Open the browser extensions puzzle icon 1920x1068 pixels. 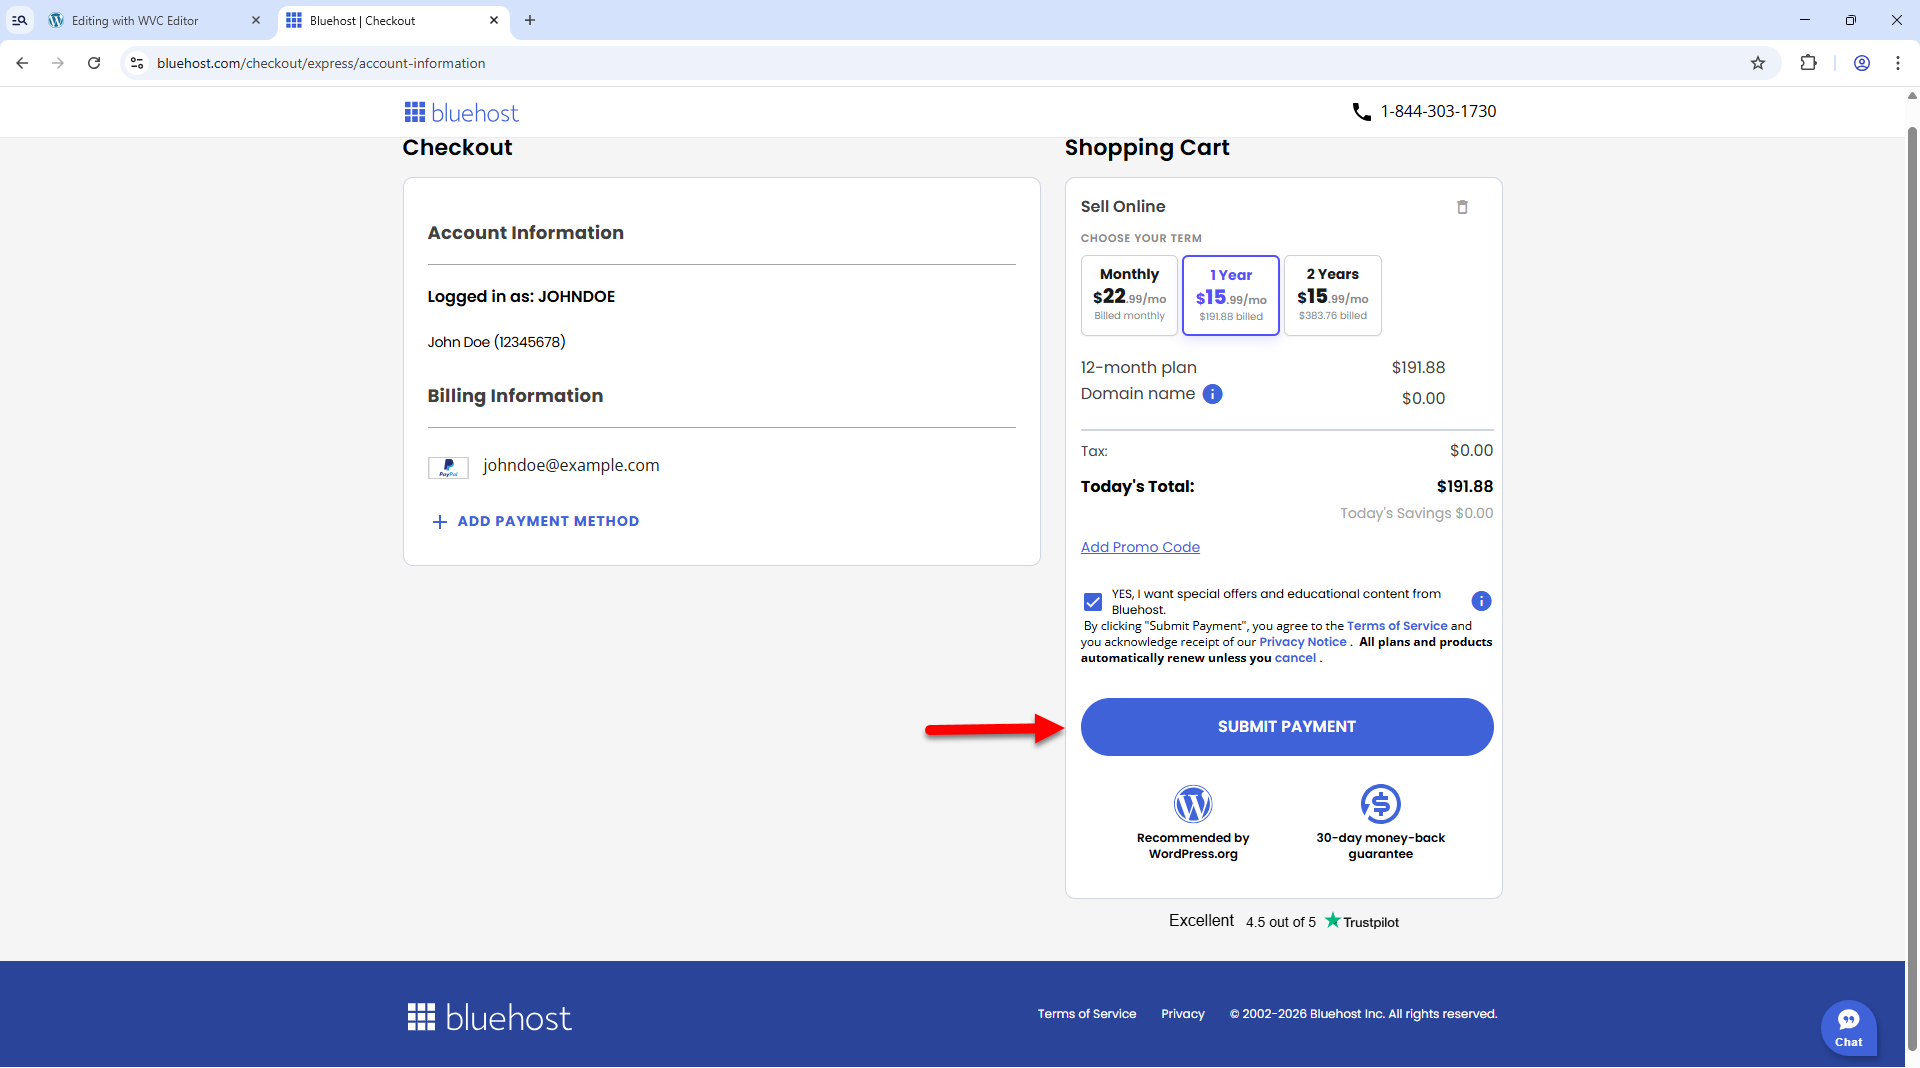[1808, 63]
